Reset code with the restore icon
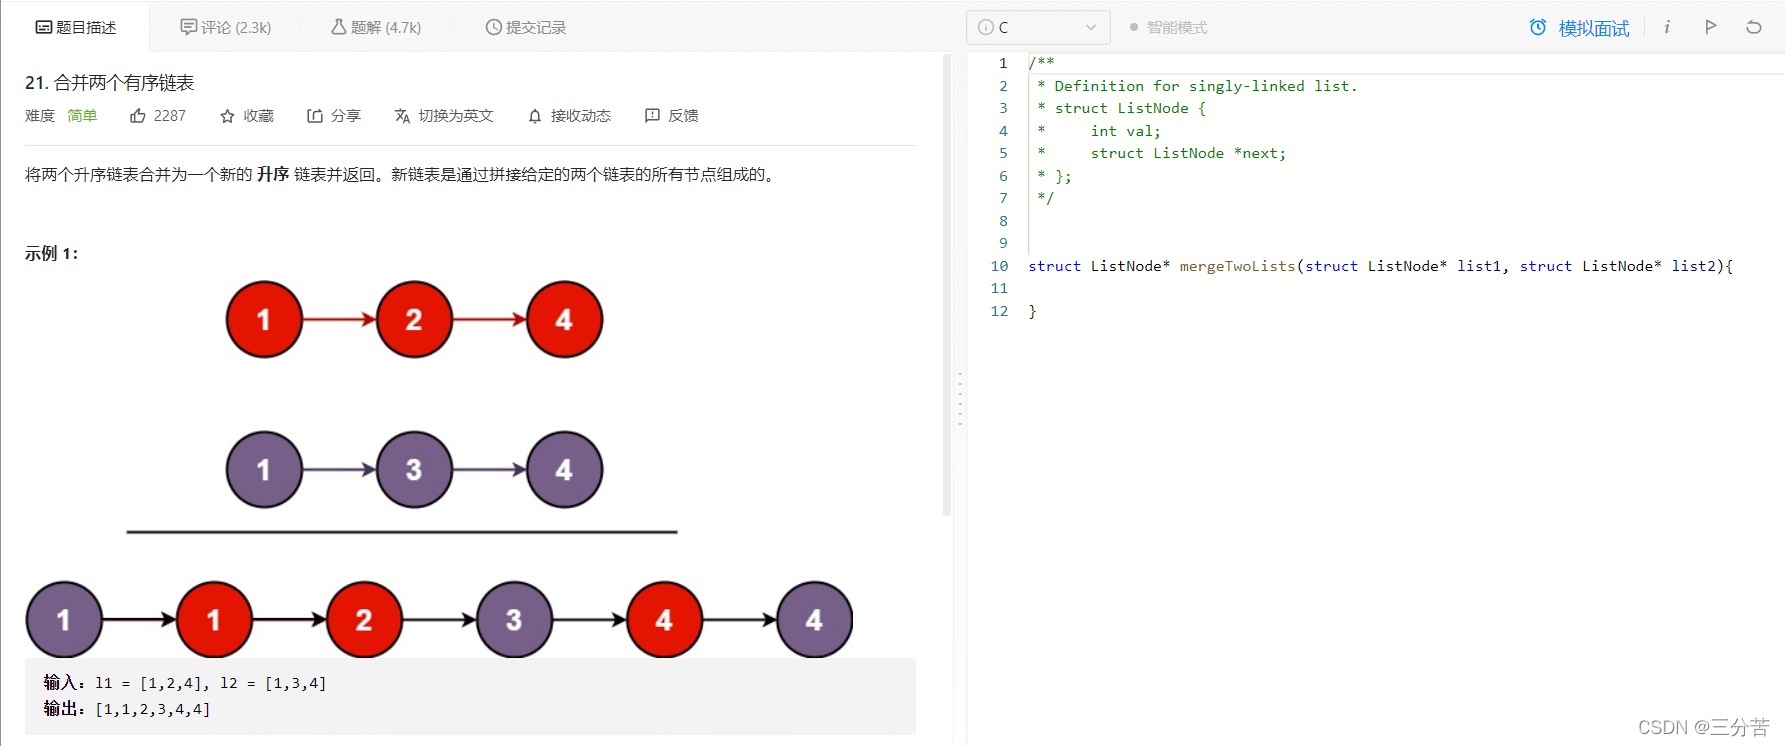Viewport: 1785px width, 746px height. [1753, 27]
